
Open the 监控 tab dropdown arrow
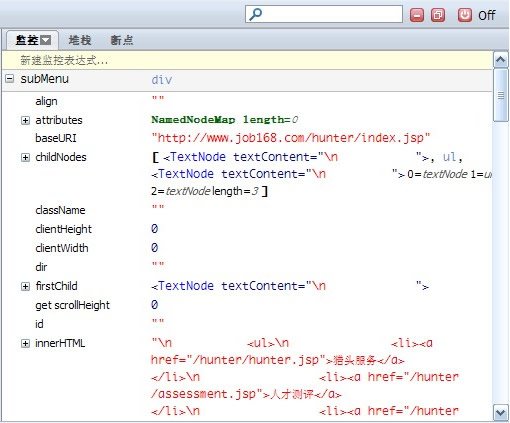tap(45, 40)
